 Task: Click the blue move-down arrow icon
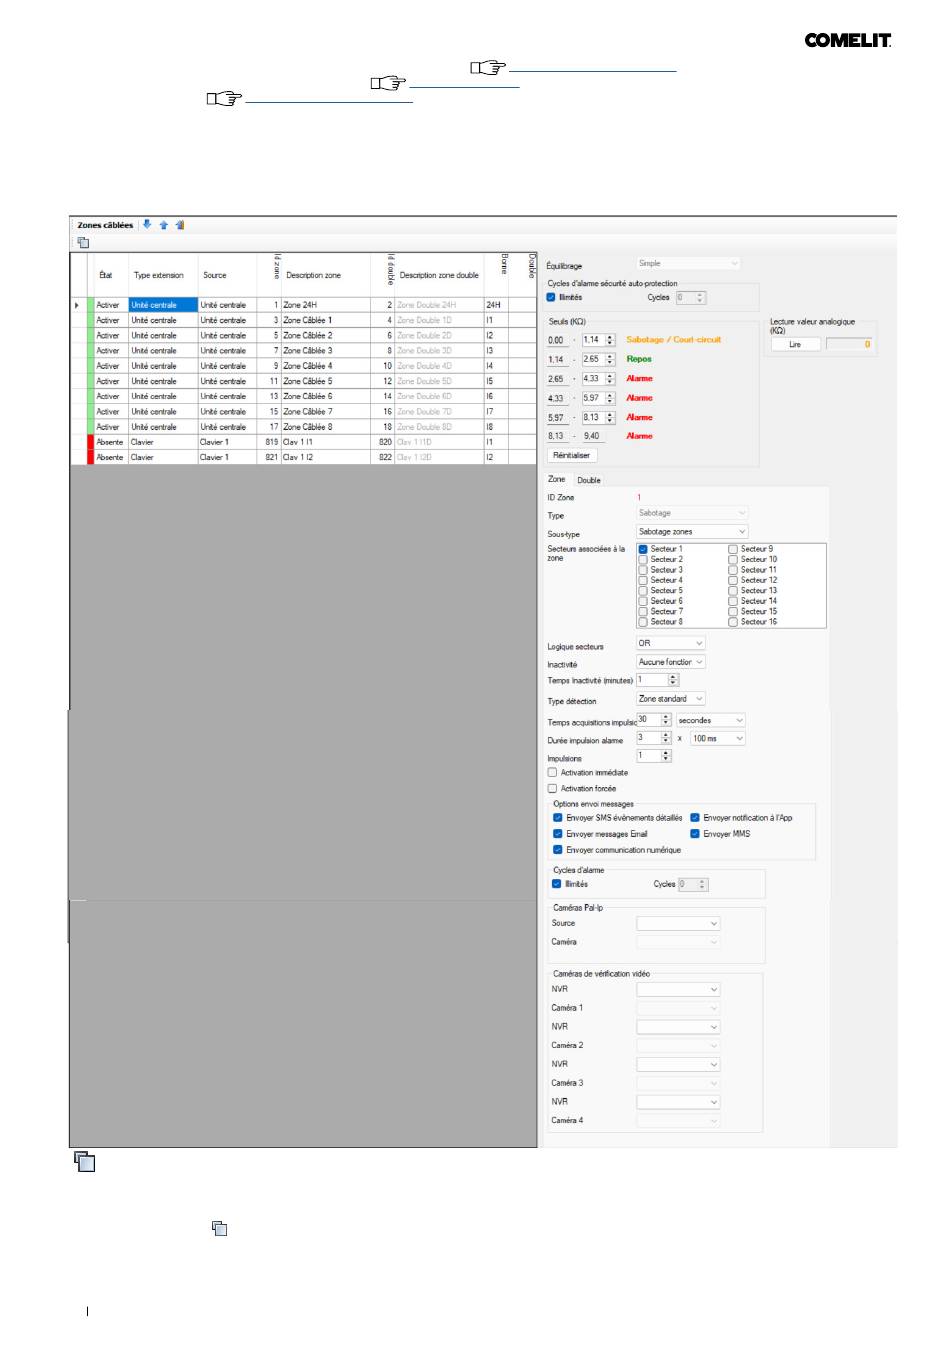point(147,224)
